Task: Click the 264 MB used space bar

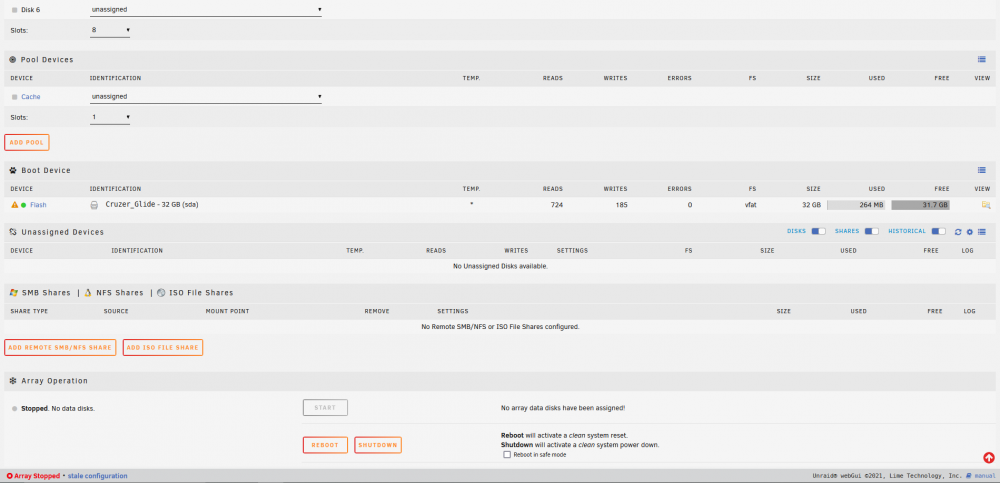Action: (857, 205)
